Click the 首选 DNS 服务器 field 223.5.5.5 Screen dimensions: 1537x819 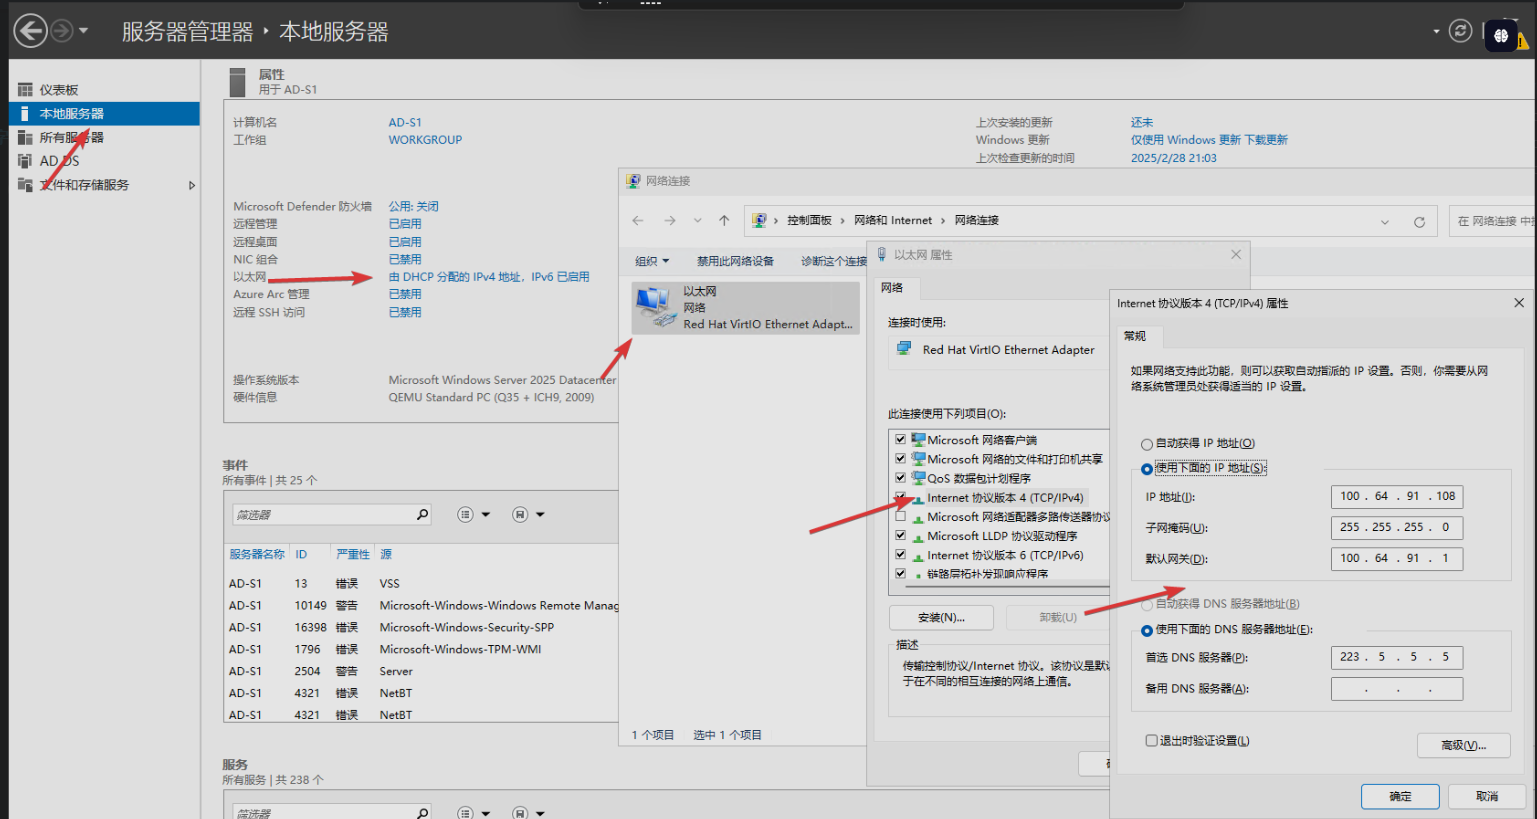1397,658
